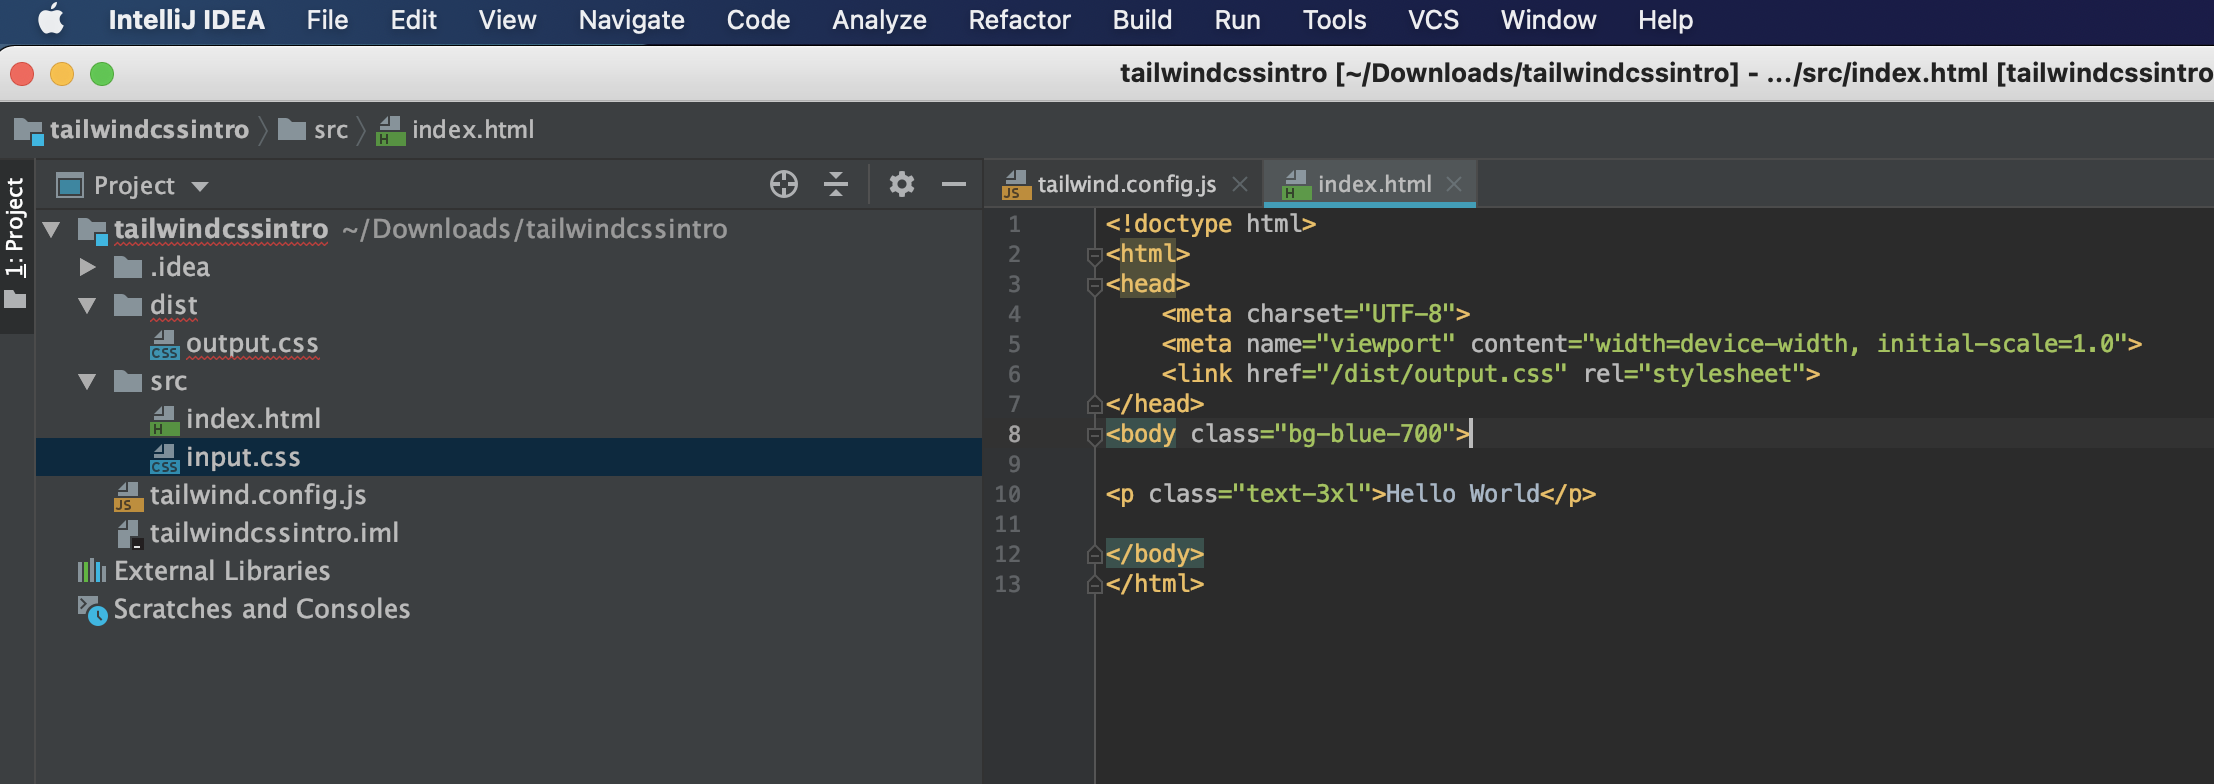Click the <!doctype html> line
This screenshot has height=784, width=2214.
tap(1211, 224)
